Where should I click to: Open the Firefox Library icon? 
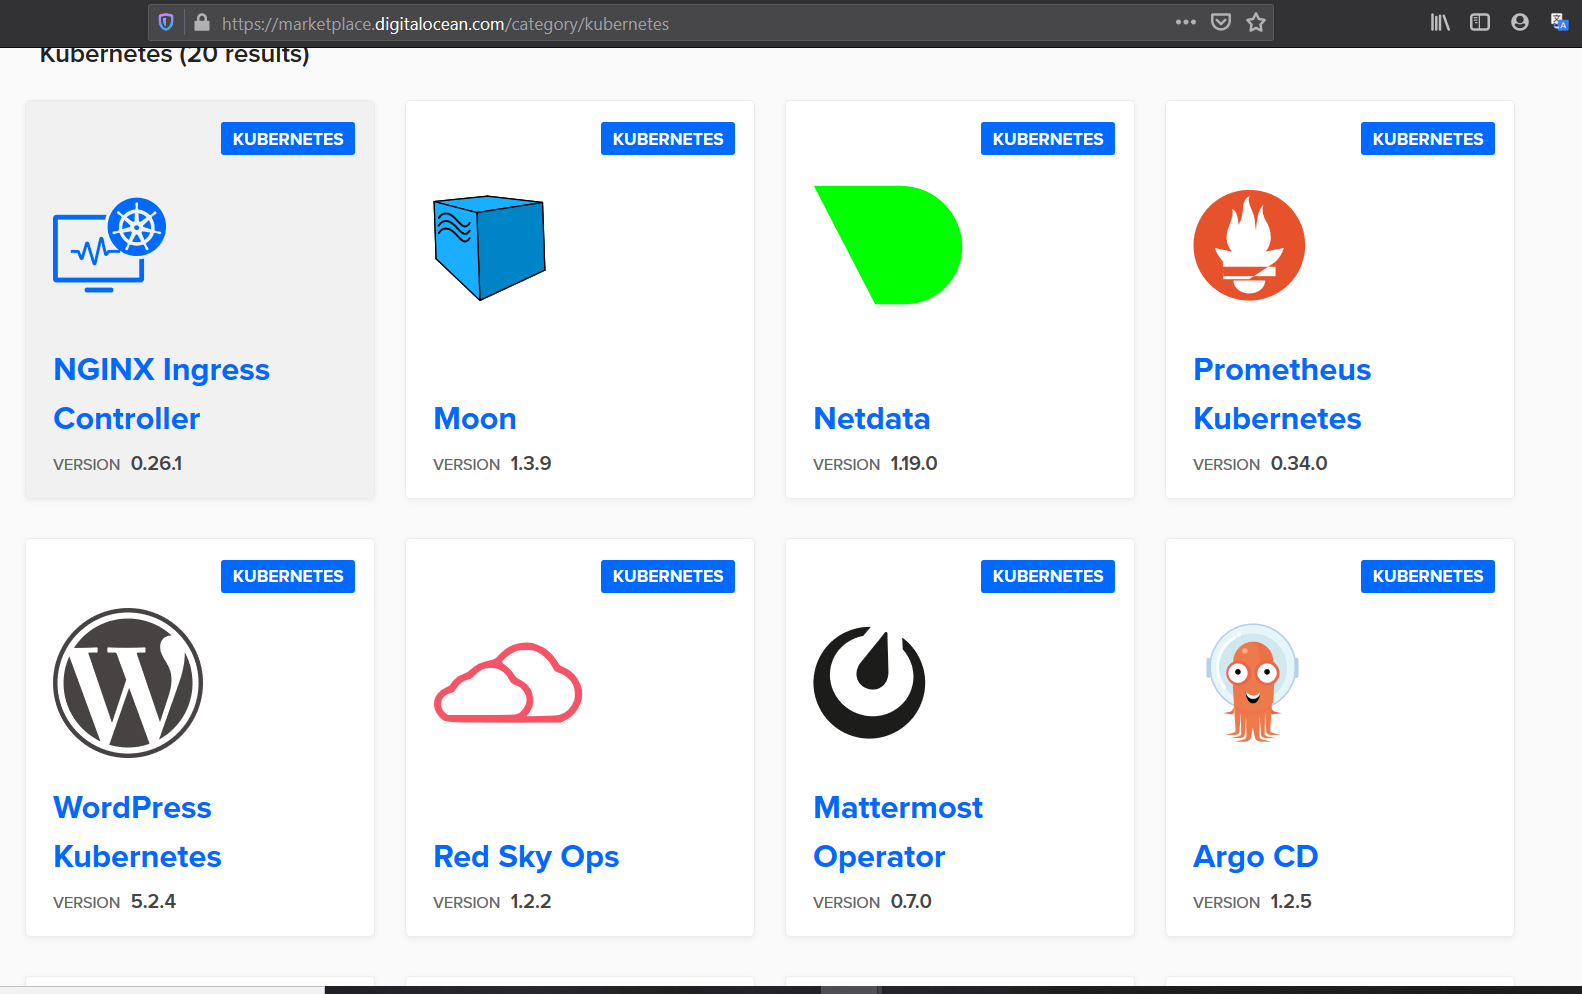(1439, 22)
